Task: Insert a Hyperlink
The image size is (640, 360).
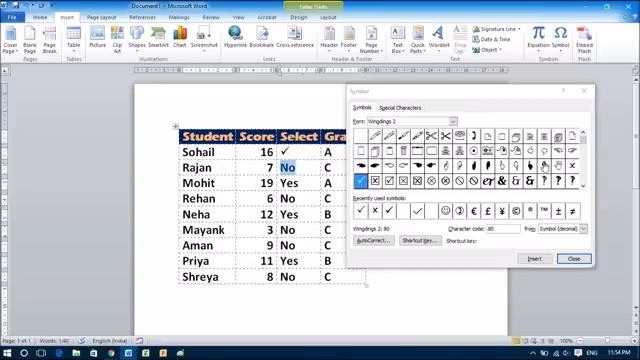Action: [x=236, y=38]
